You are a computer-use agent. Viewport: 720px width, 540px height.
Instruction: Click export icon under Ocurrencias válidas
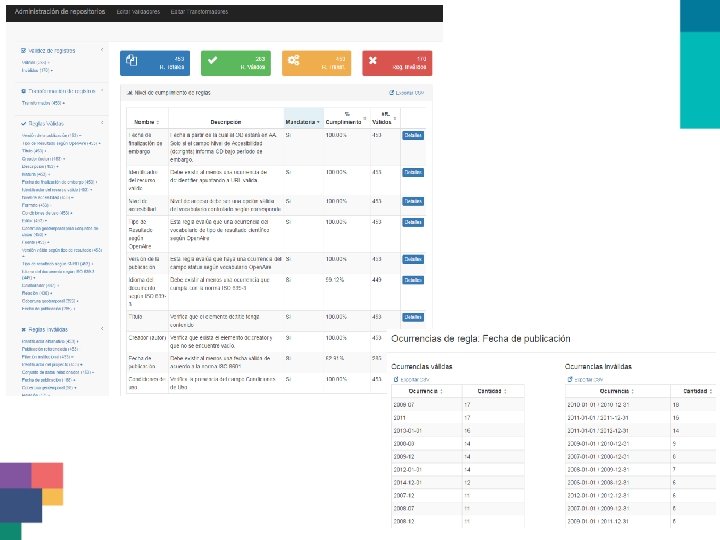[x=396, y=380]
